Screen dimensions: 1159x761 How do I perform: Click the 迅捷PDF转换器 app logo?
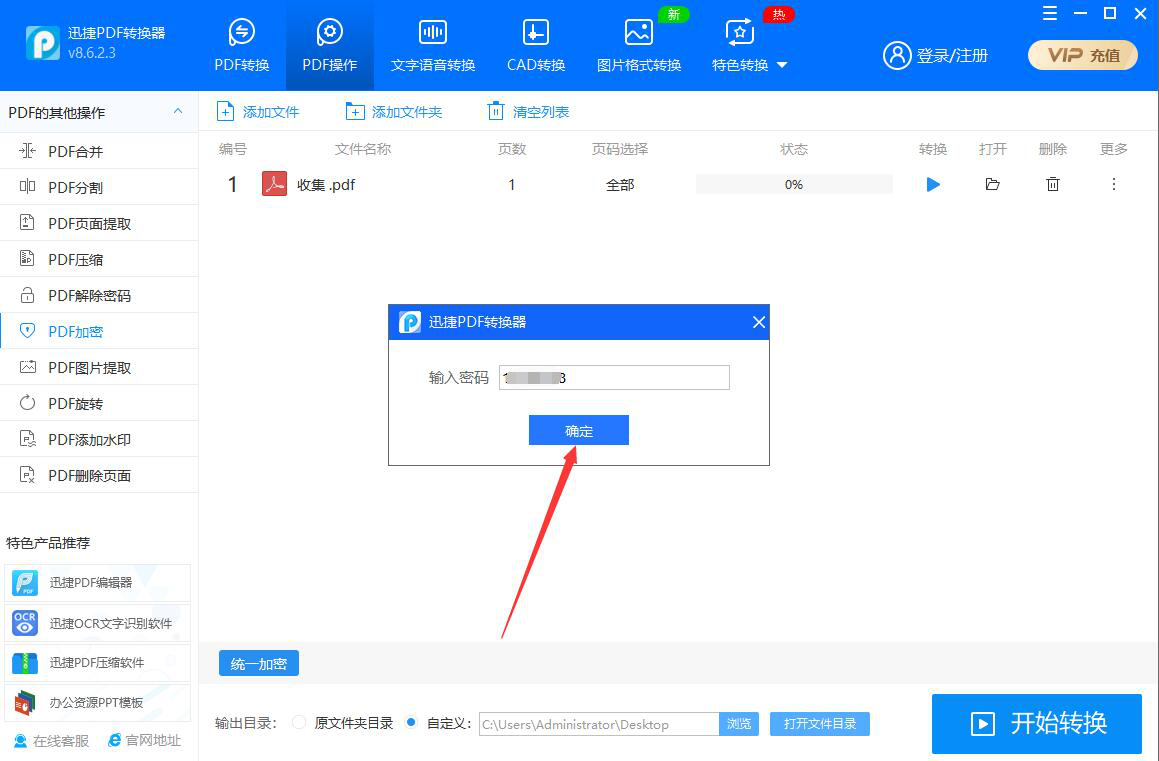(x=42, y=42)
